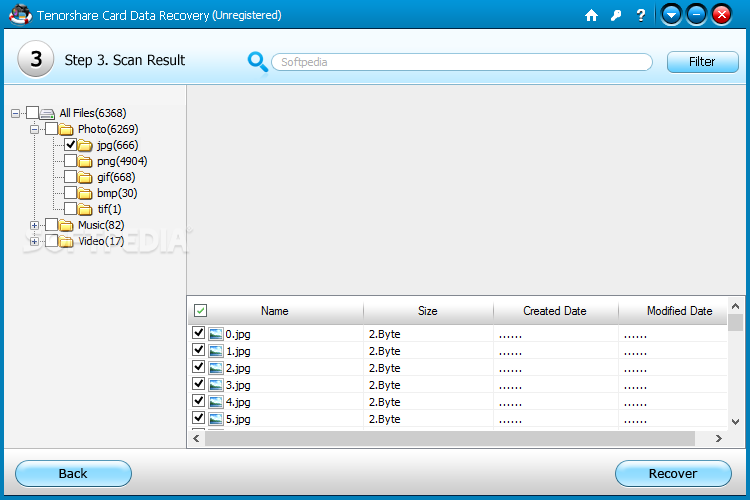Click the gif folder icon

click(x=85, y=178)
